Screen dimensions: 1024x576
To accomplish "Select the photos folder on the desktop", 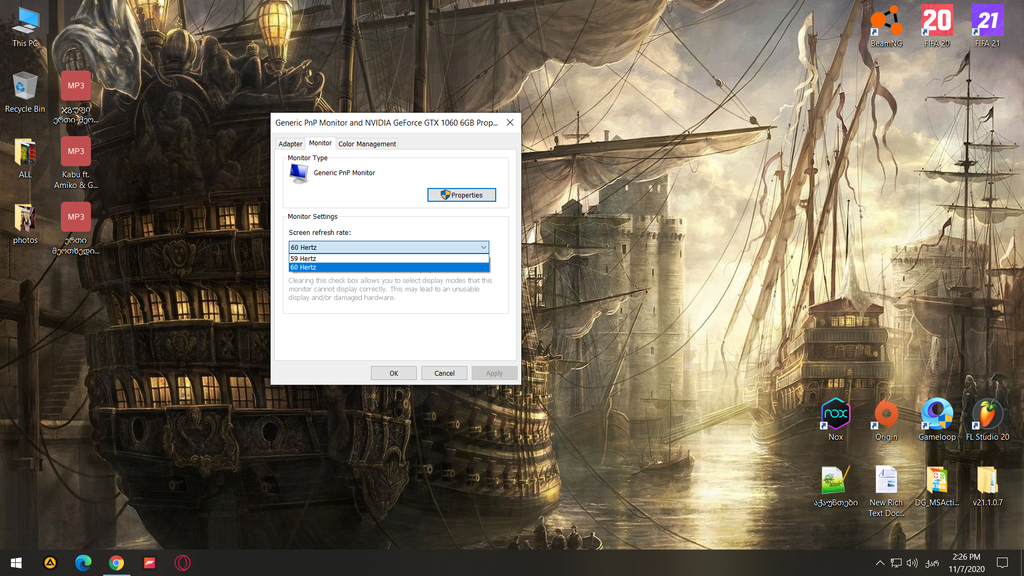I will [x=25, y=223].
